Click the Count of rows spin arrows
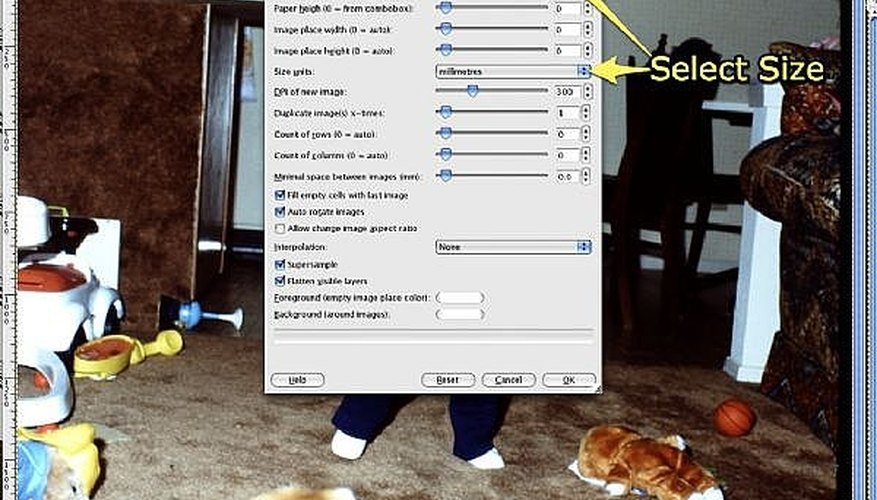Screen dimensions: 877x500 (x=586, y=134)
